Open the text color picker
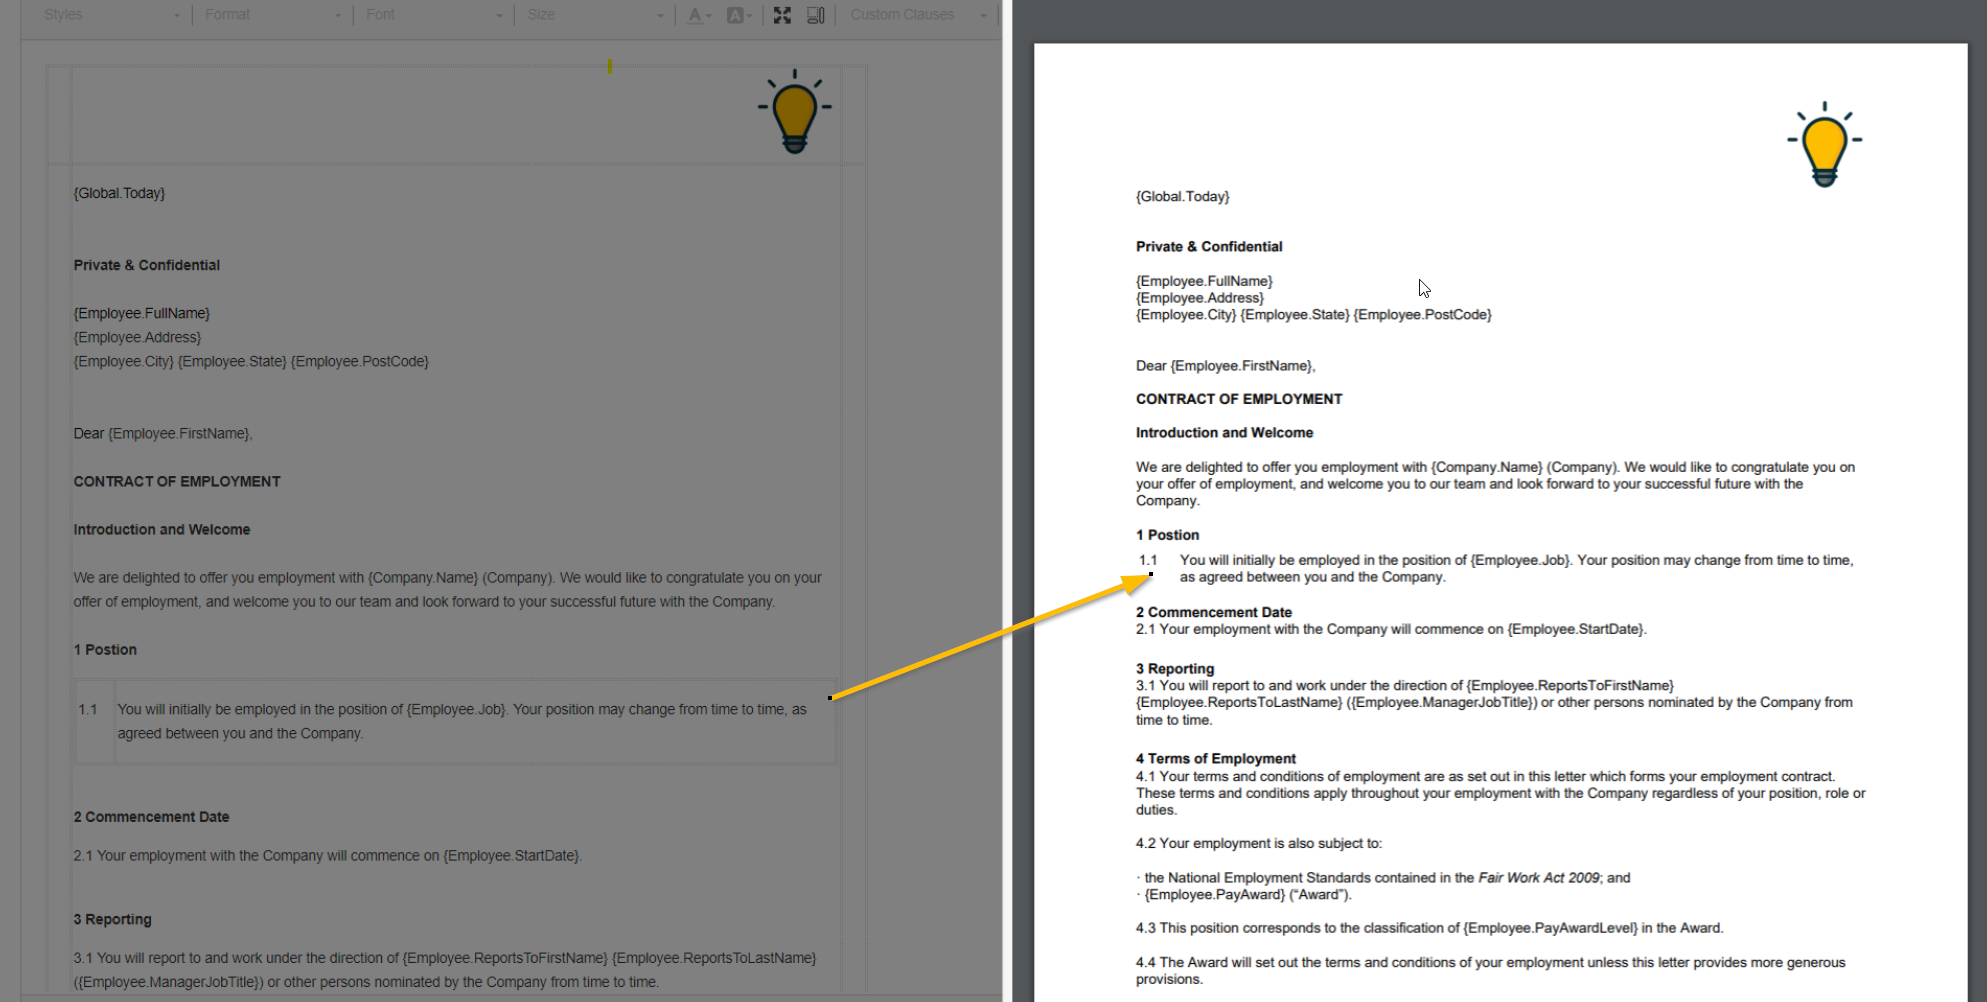The width and height of the screenshot is (1987, 1002). click(699, 15)
